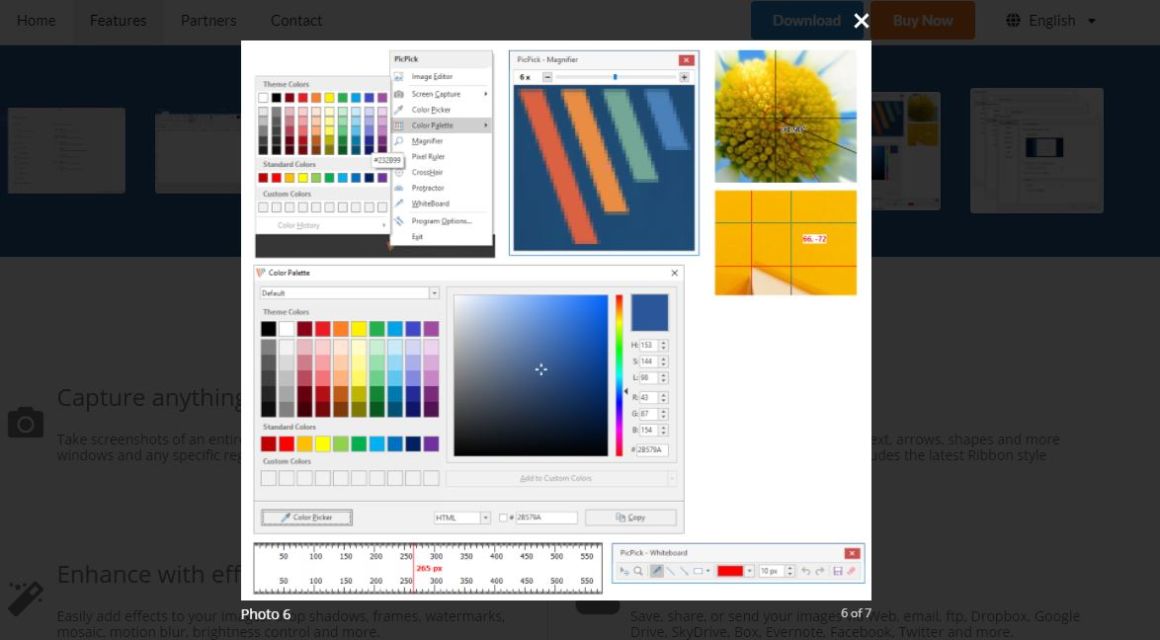Click the hex field showing 2B579A beside the hue bar
This screenshot has width=1160, height=640.
click(x=652, y=450)
